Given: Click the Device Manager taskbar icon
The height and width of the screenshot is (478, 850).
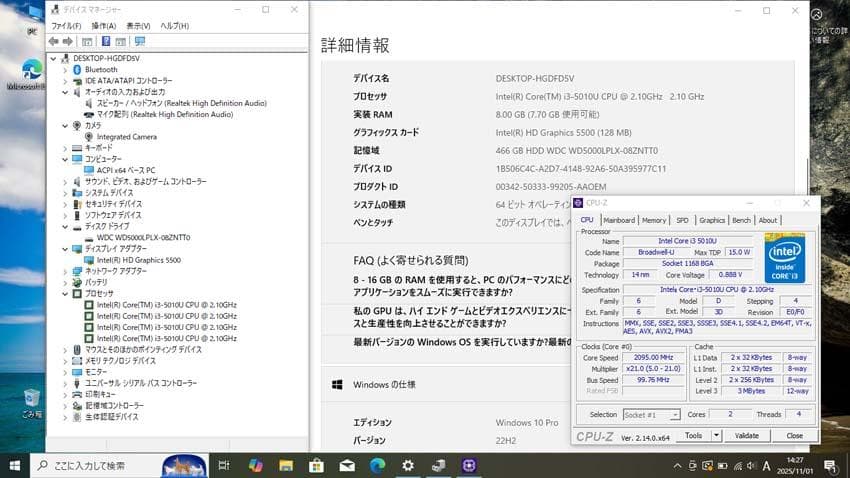Looking at the screenshot, I should (x=439, y=466).
